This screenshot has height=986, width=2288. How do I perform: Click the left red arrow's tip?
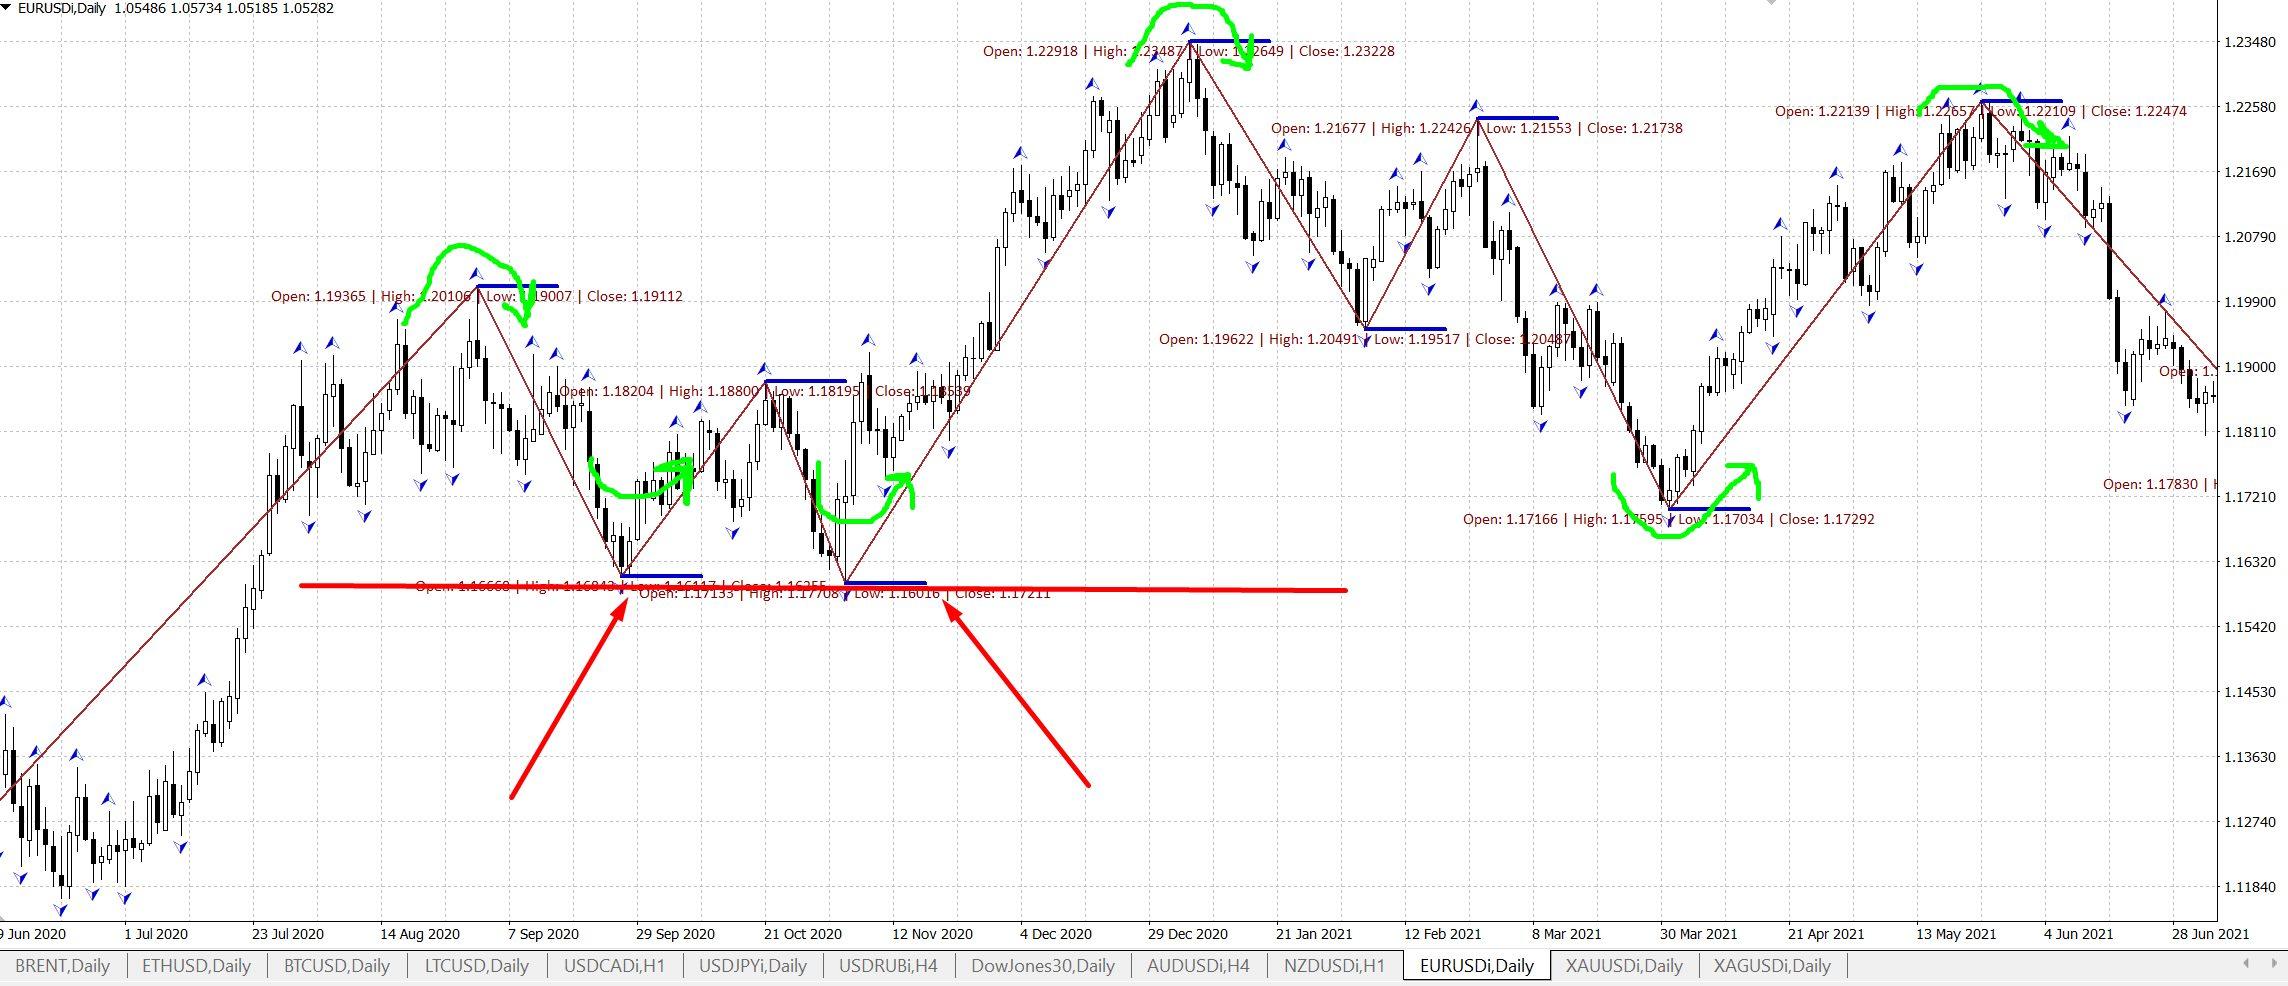click(x=625, y=601)
